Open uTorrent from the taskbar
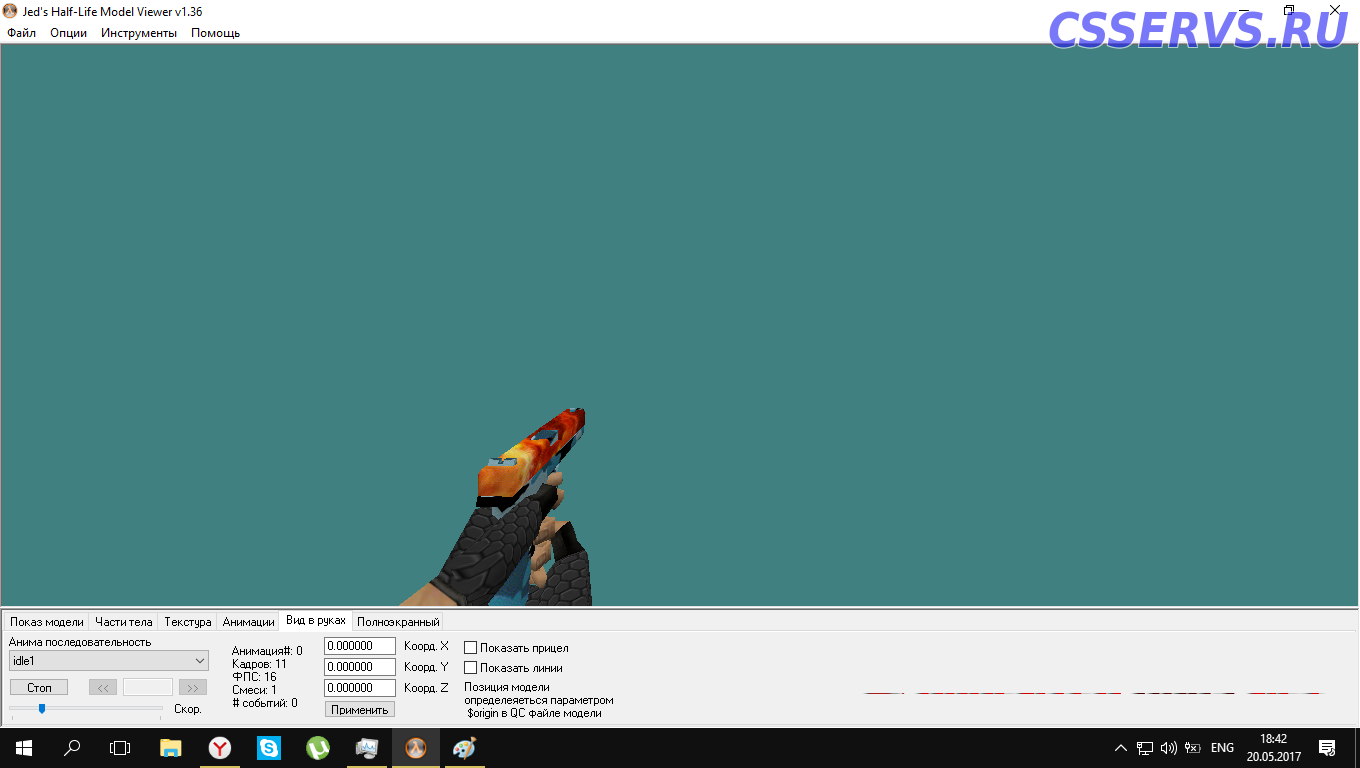1360x768 pixels. click(317, 748)
